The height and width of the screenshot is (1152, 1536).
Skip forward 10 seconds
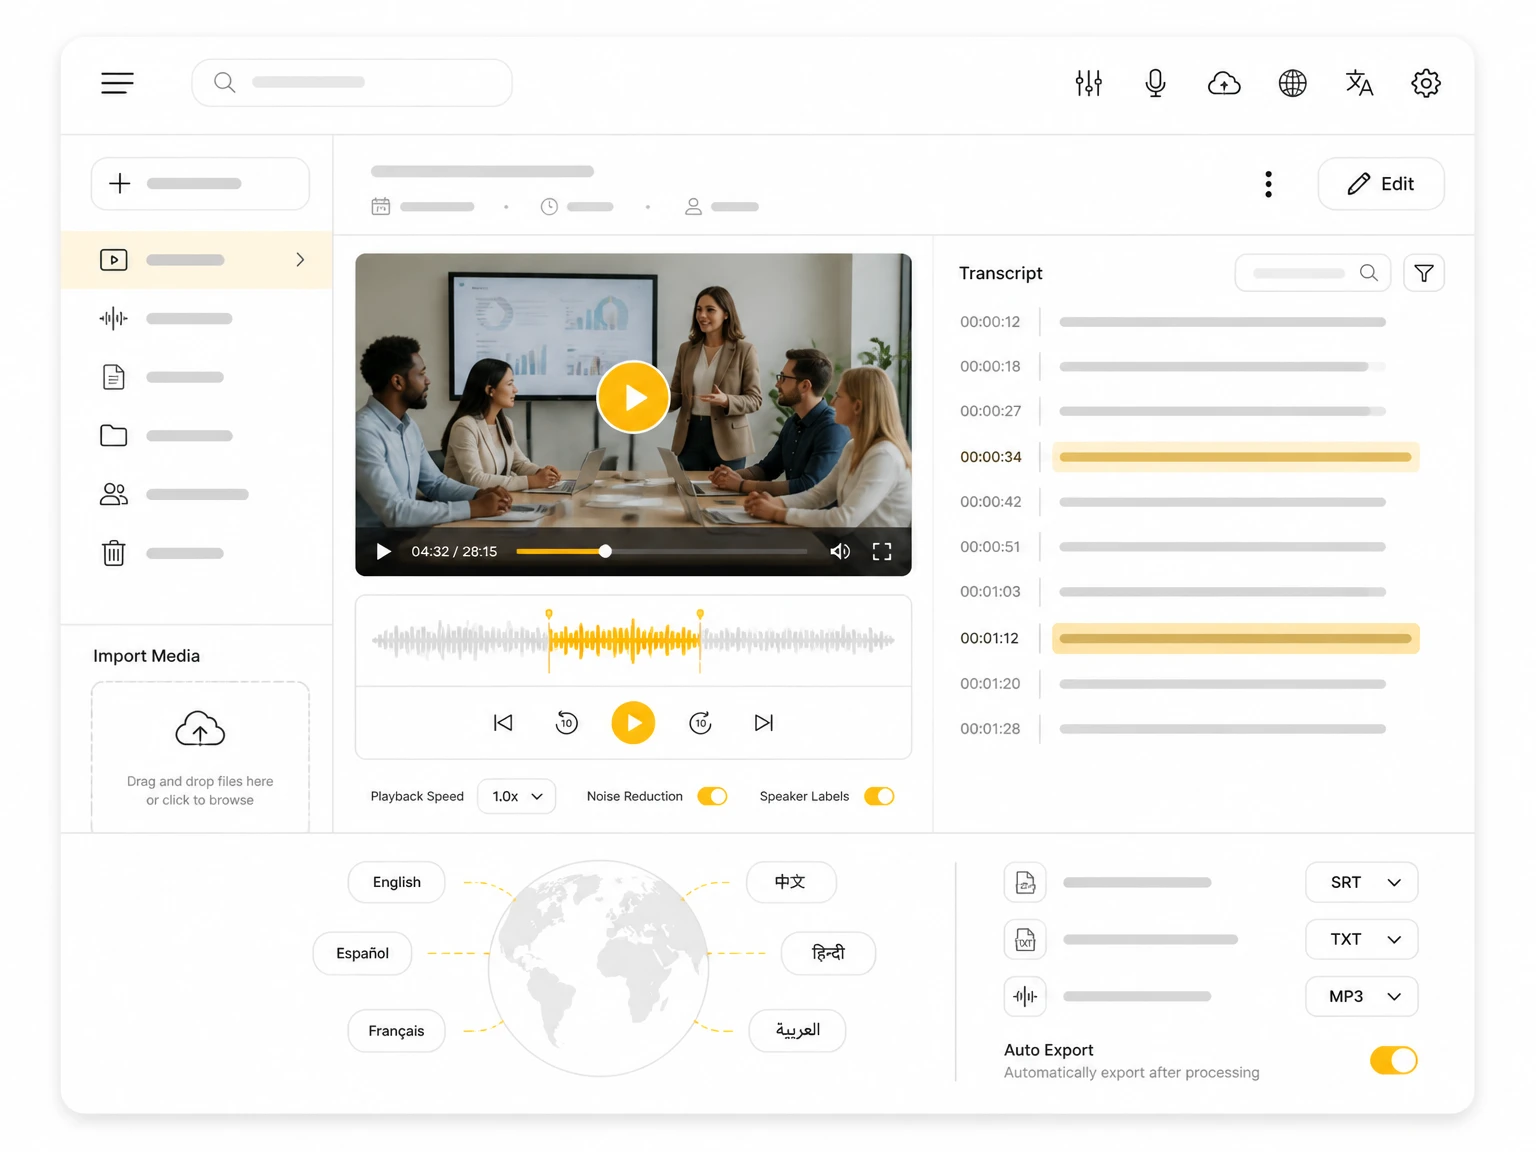tap(700, 723)
